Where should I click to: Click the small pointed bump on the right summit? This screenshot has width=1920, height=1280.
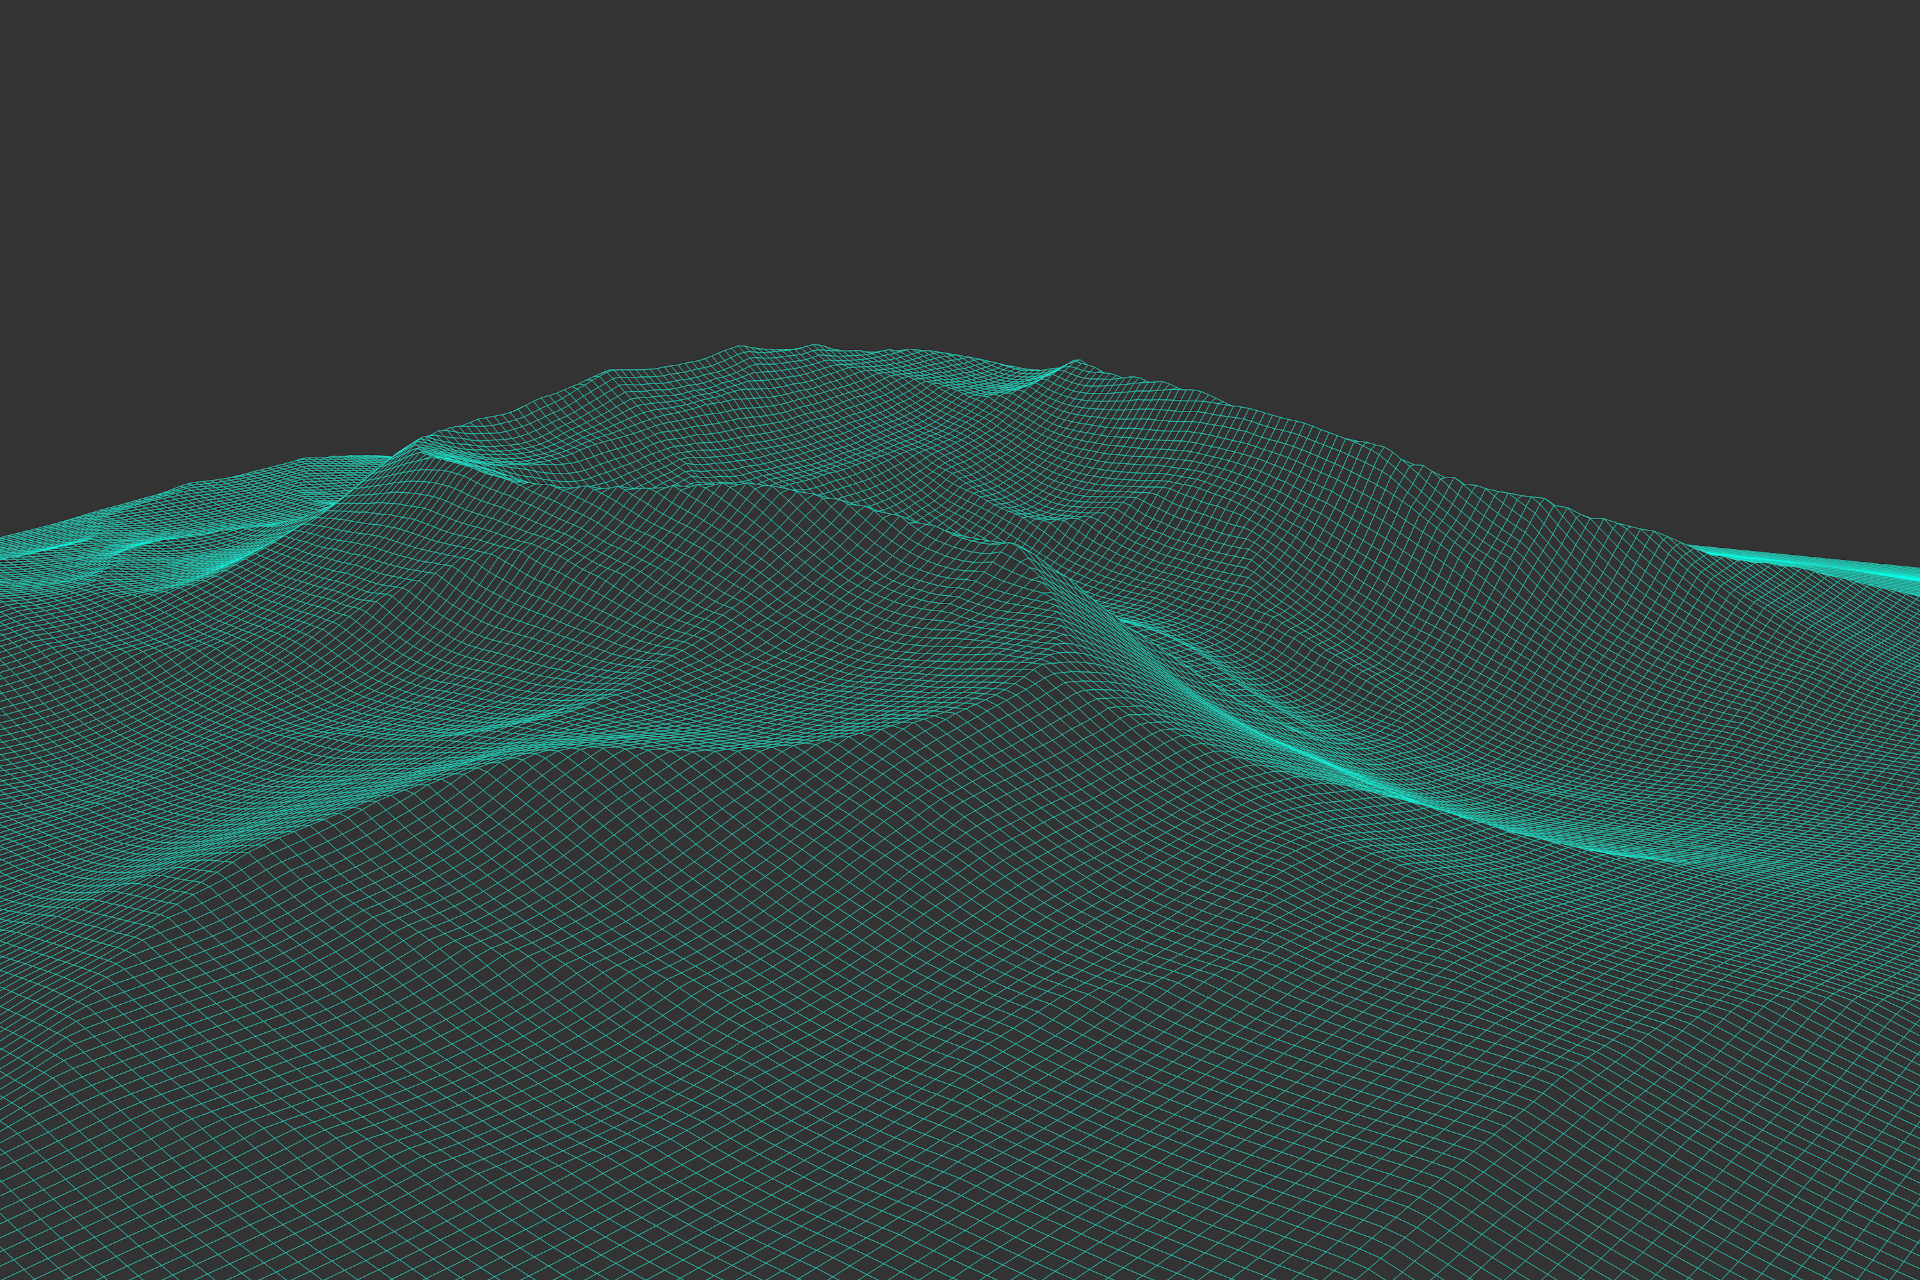pyautogui.click(x=1076, y=363)
